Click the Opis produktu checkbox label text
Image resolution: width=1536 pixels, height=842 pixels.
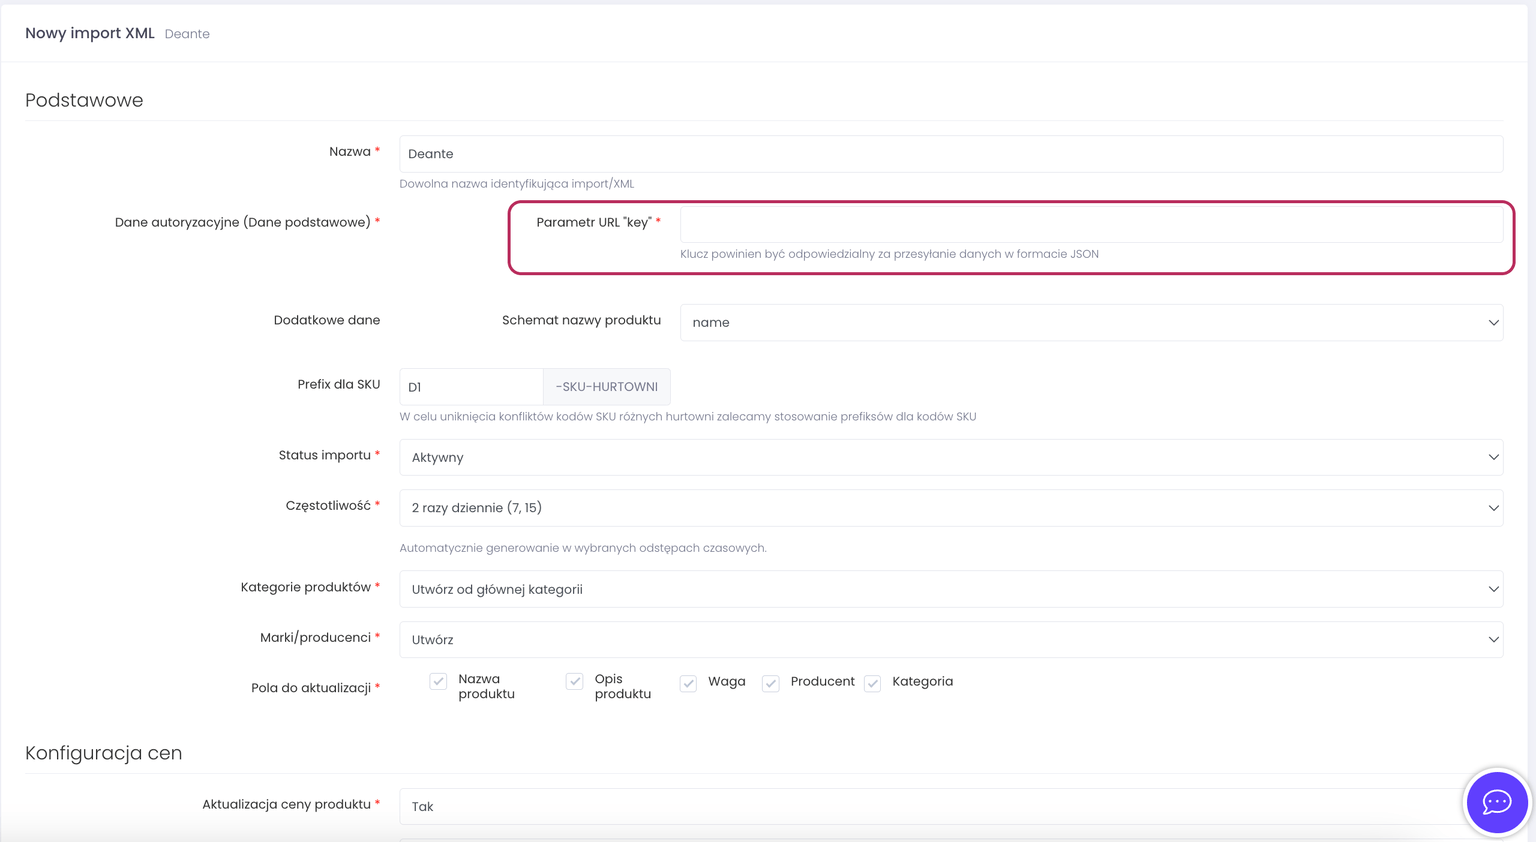pos(622,686)
